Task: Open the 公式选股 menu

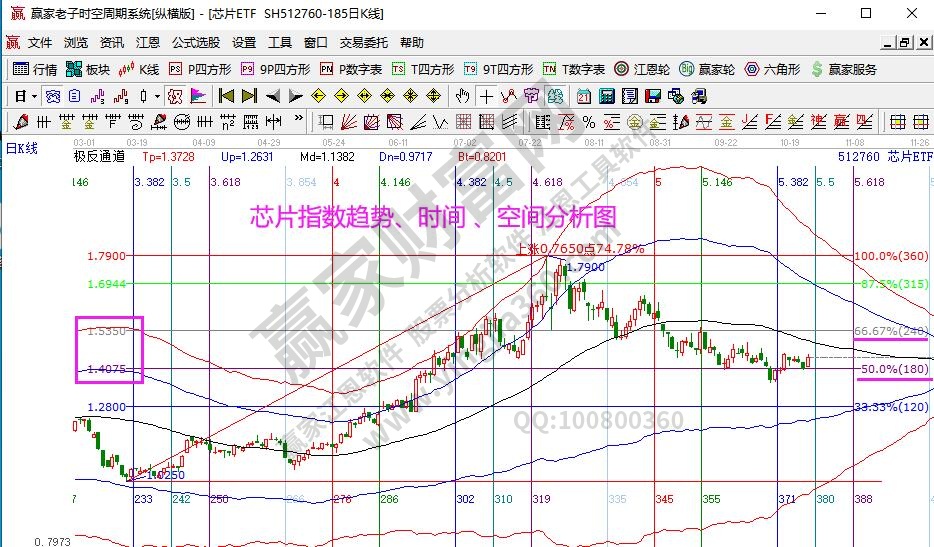Action: 196,43
